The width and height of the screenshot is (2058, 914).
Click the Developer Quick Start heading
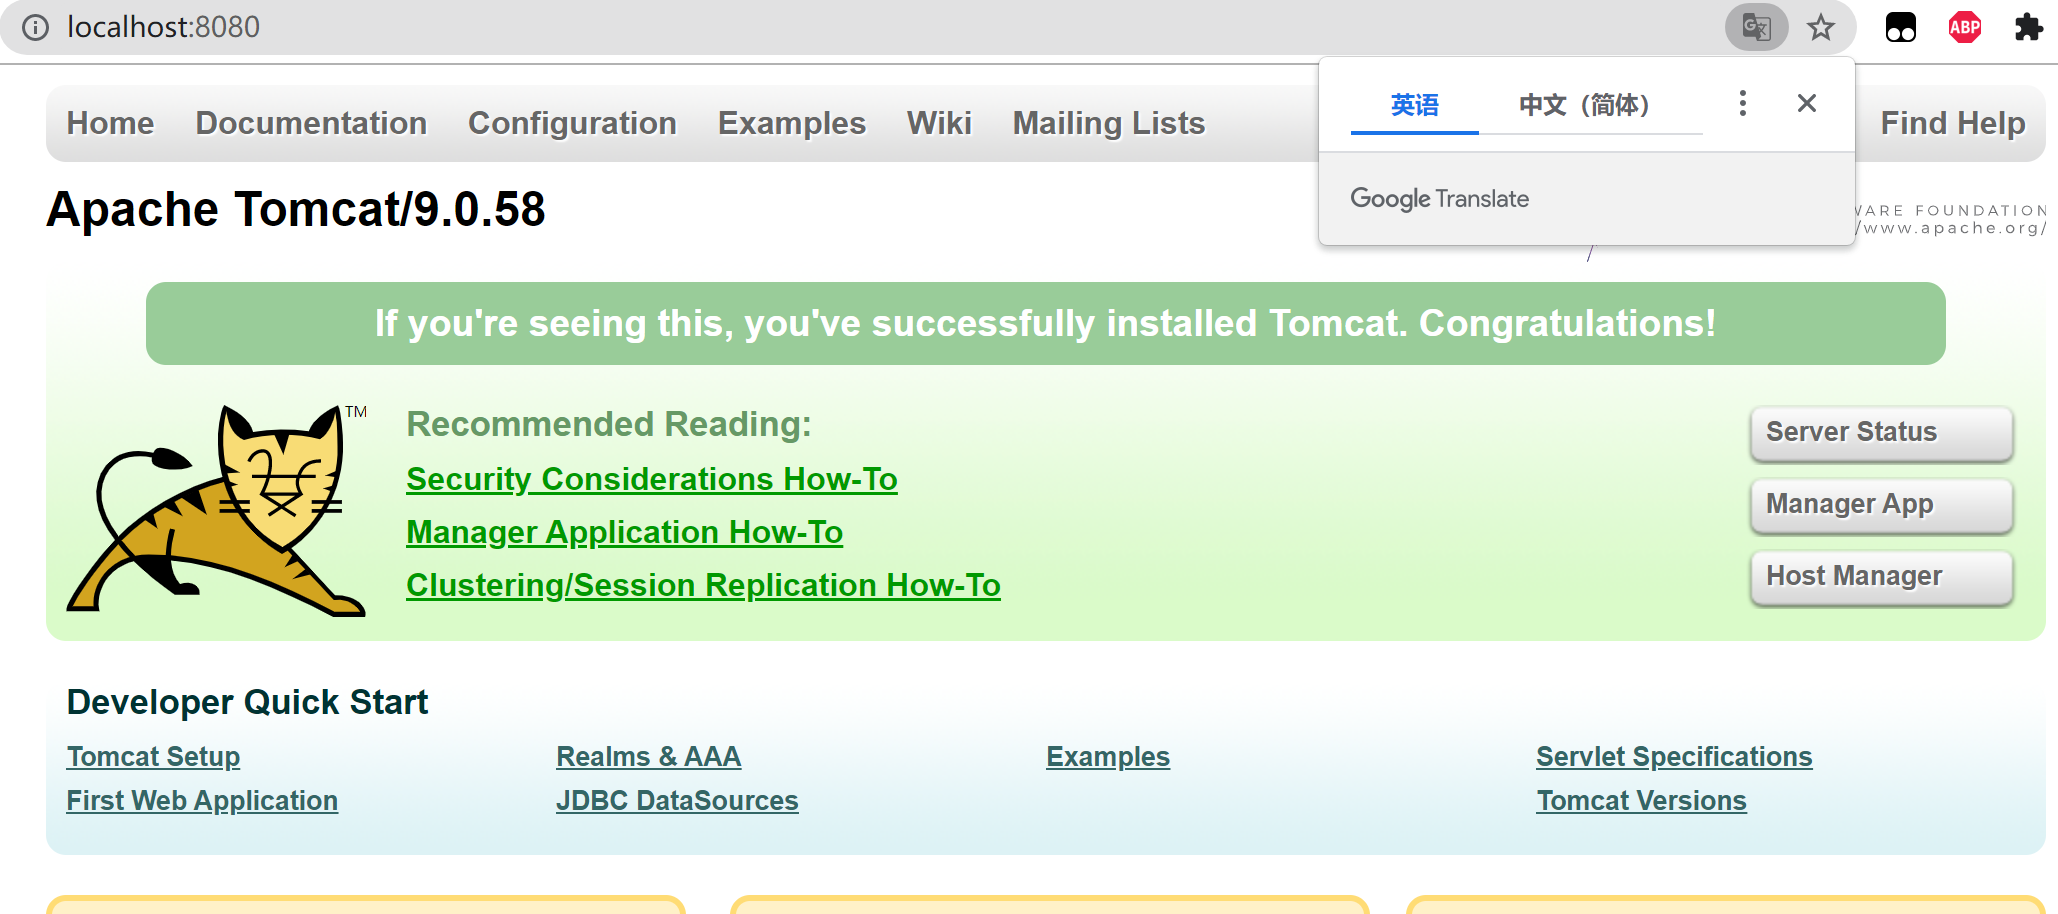pyautogui.click(x=247, y=702)
